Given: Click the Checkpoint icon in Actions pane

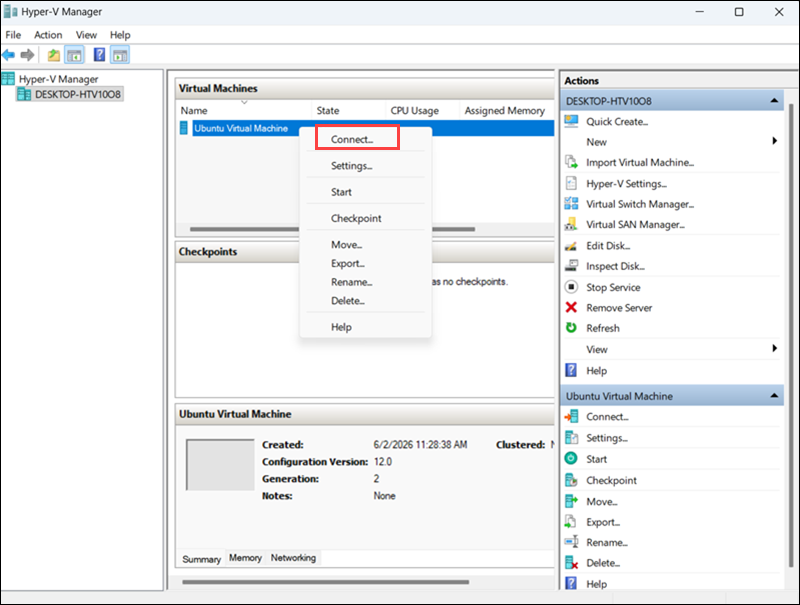Looking at the screenshot, I should point(571,480).
